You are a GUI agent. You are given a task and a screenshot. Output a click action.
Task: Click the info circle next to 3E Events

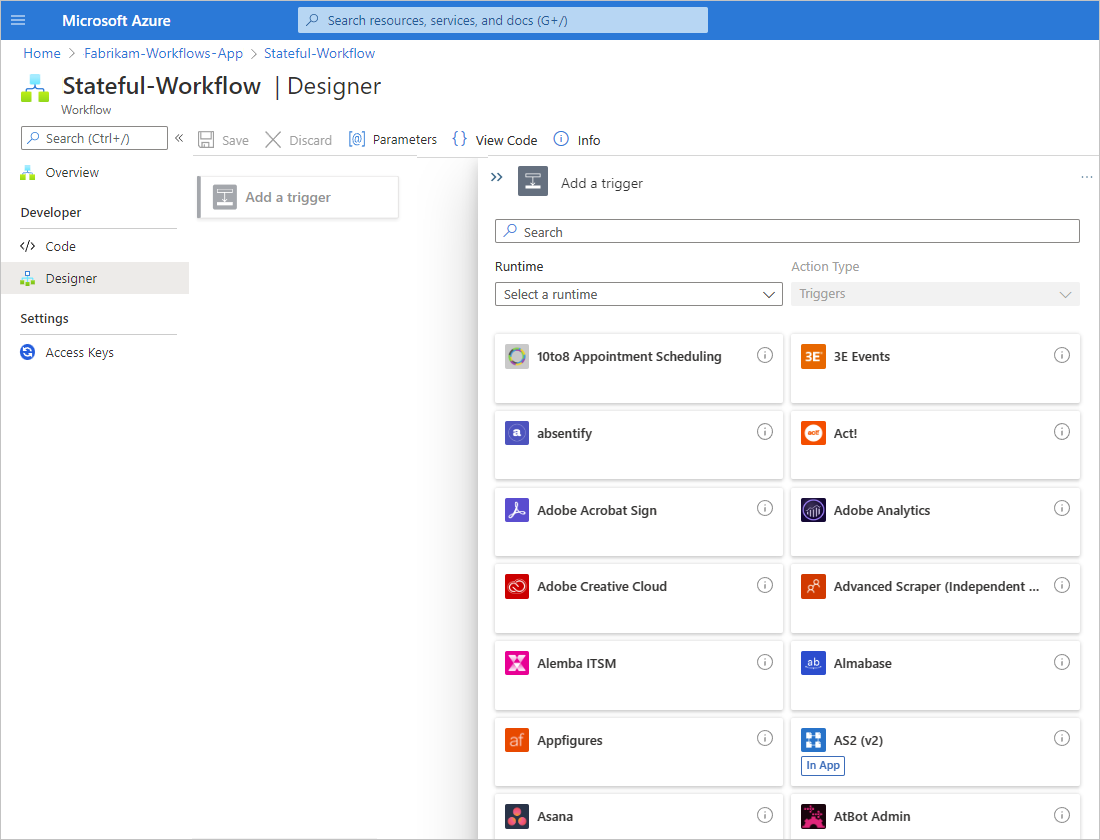point(1062,354)
